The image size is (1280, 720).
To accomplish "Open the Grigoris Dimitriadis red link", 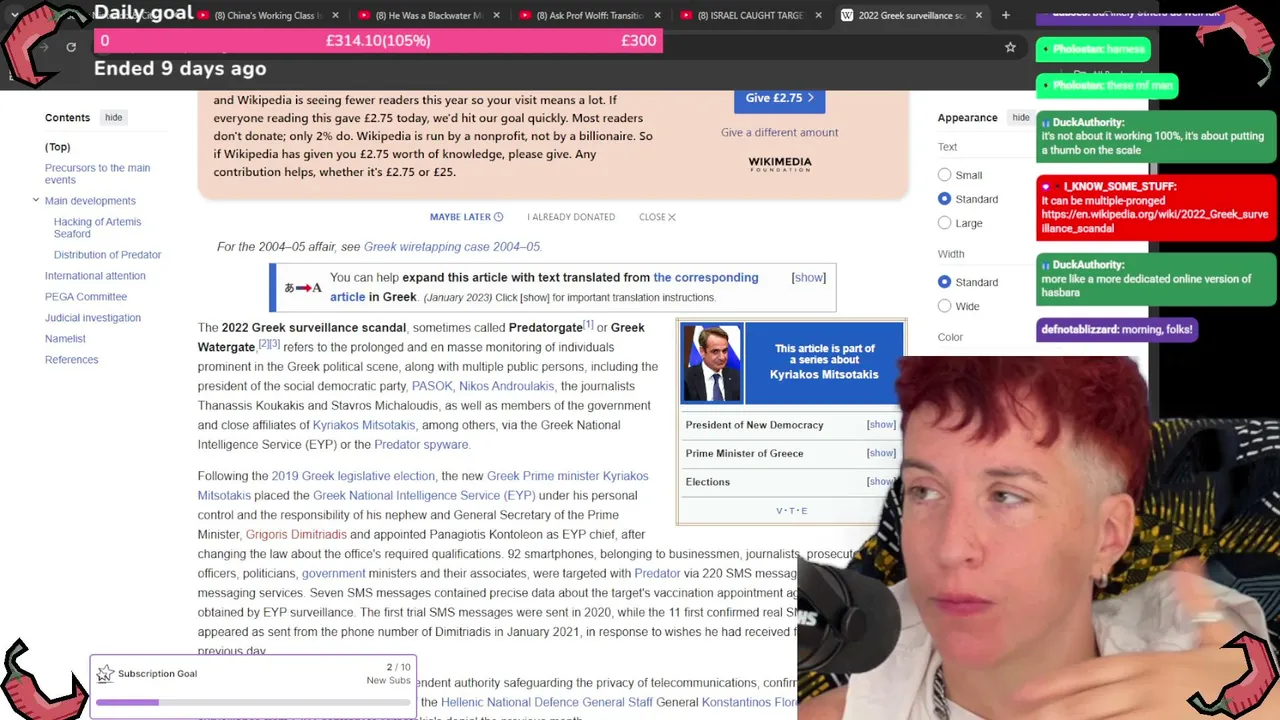I will click(296, 535).
